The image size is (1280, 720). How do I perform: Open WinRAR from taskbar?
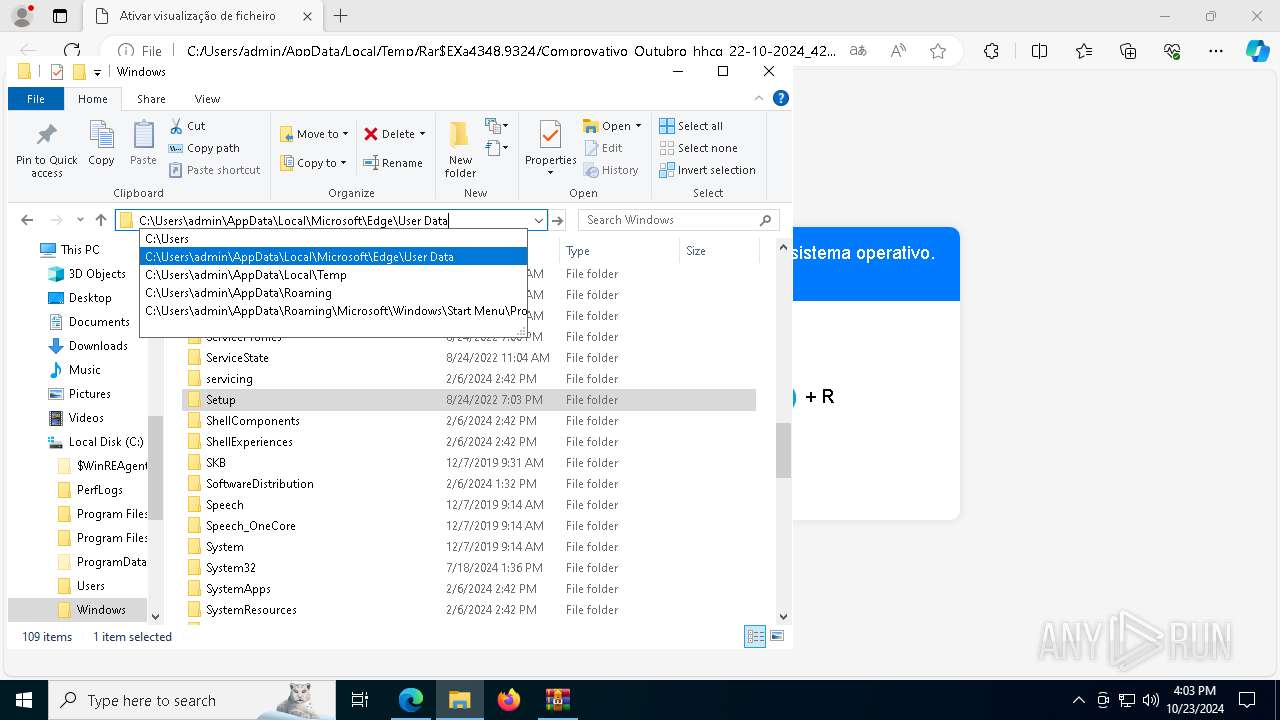(557, 700)
